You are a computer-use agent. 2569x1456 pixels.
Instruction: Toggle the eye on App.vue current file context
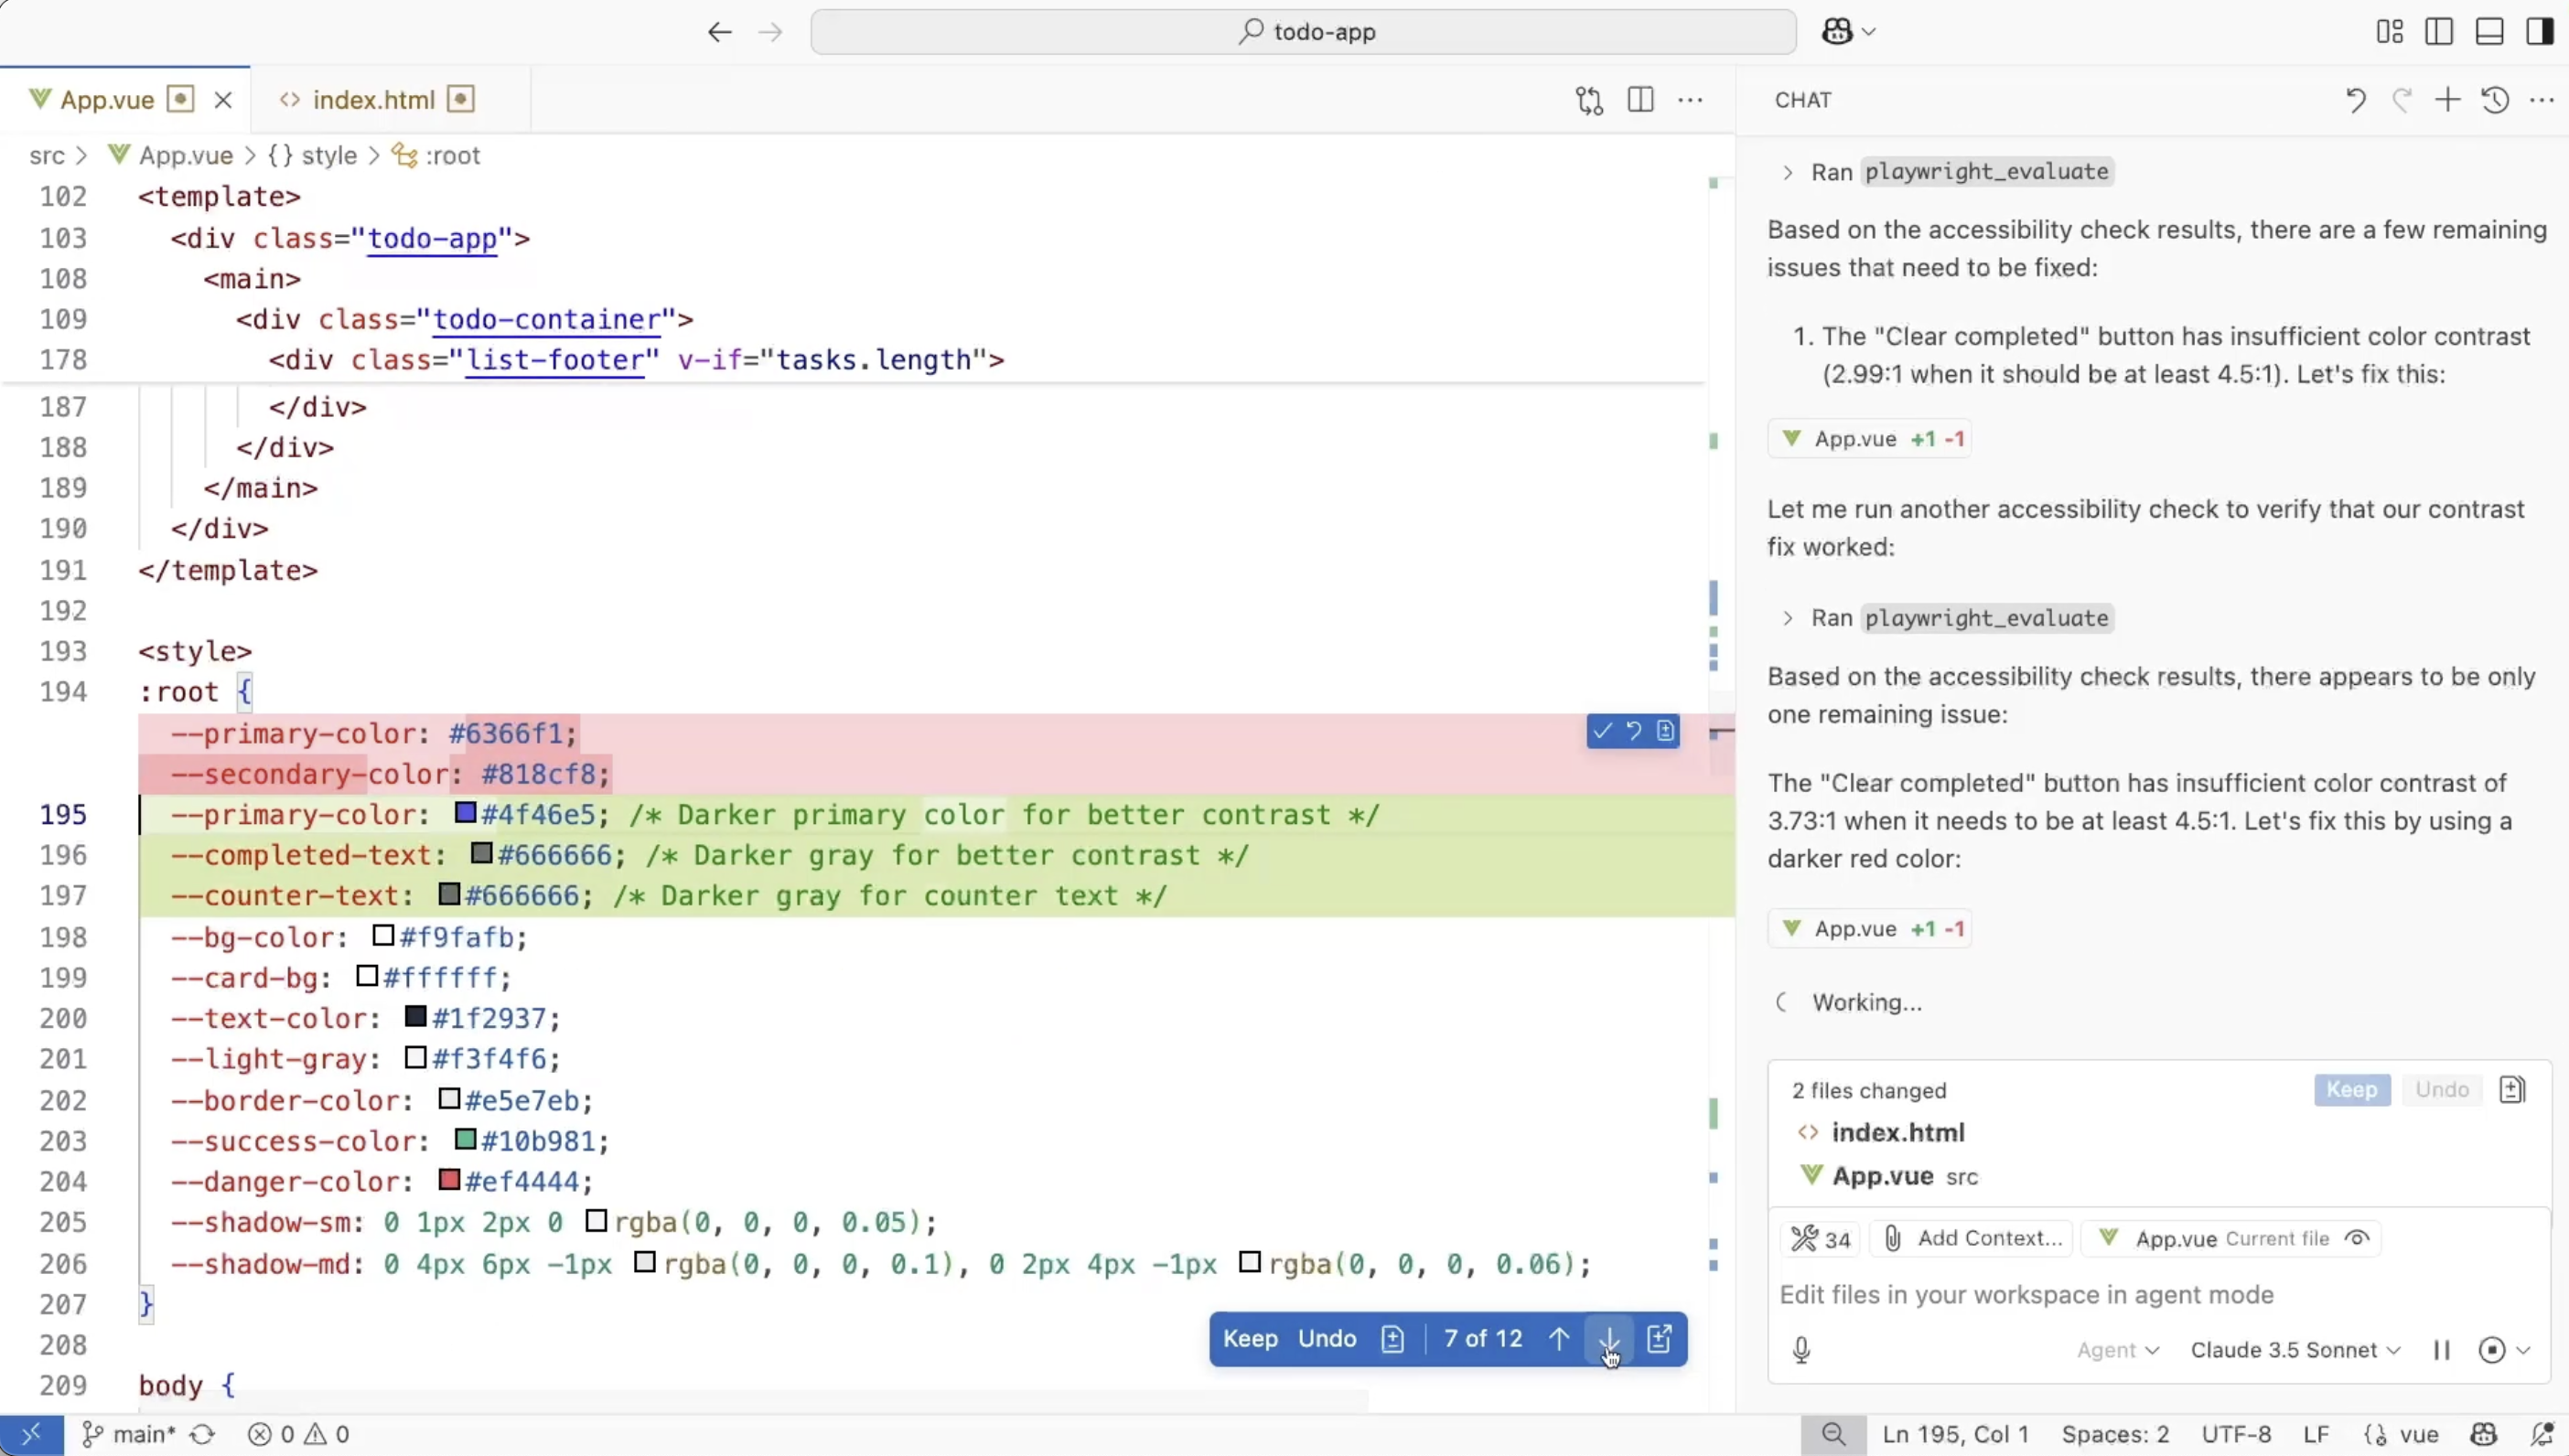pyautogui.click(x=2356, y=1238)
